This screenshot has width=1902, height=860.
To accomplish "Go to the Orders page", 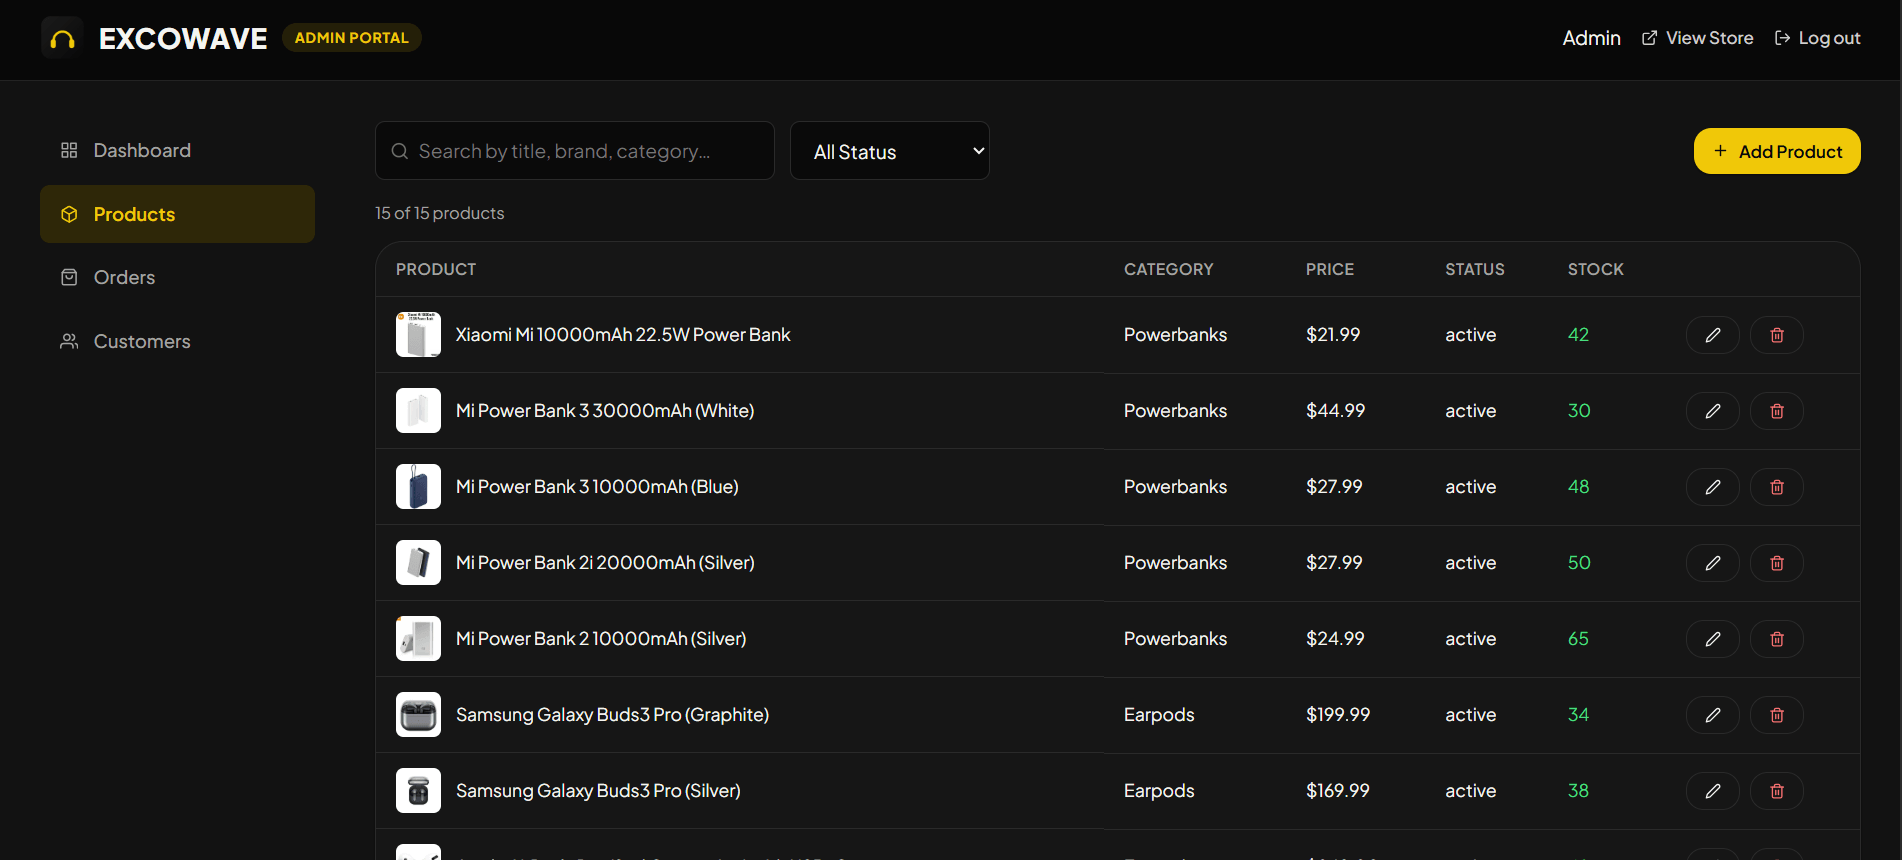I will 177,277.
